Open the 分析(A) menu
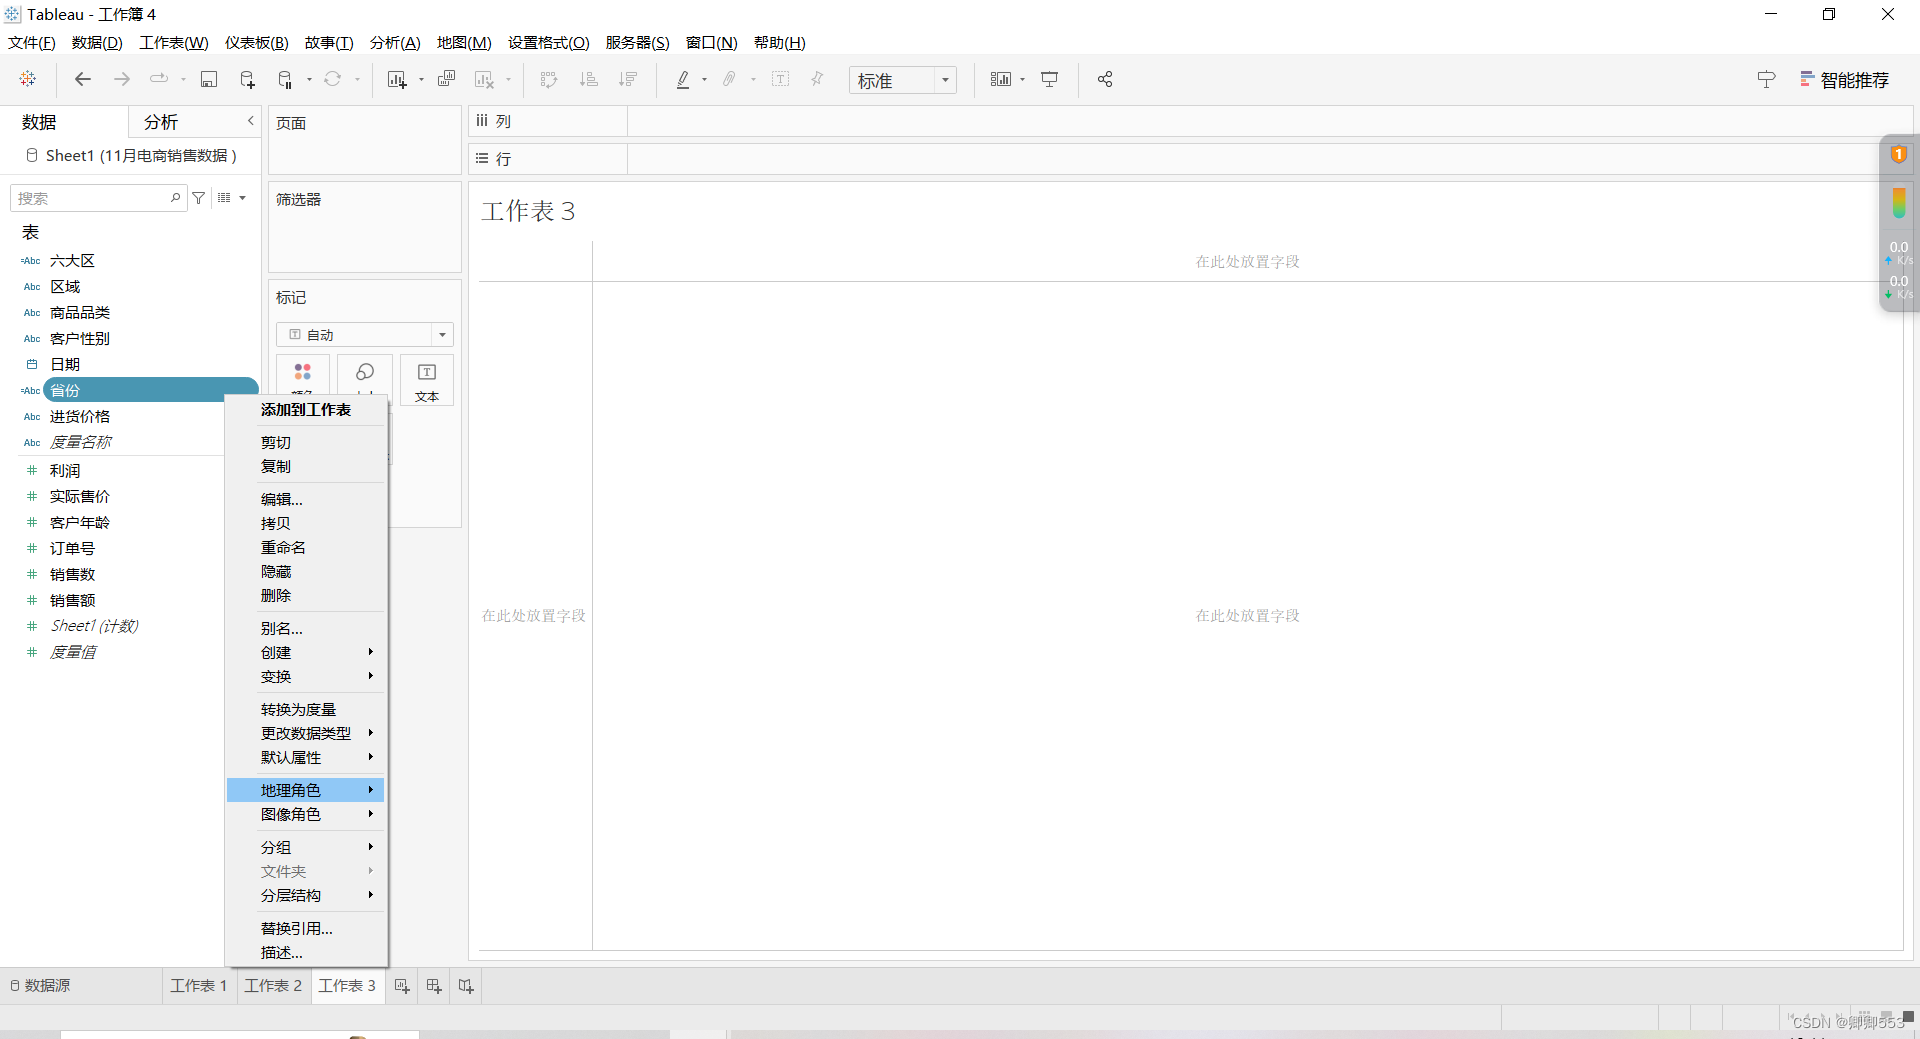Image resolution: width=1920 pixels, height=1039 pixels. point(395,42)
